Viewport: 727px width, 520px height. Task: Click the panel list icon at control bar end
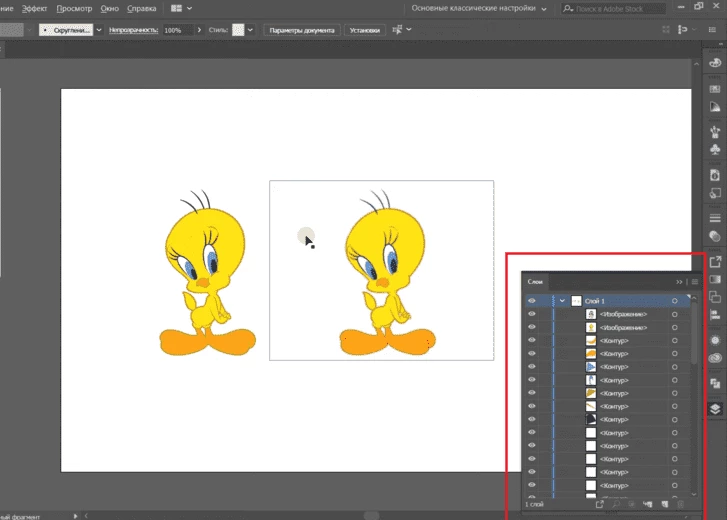point(713,30)
